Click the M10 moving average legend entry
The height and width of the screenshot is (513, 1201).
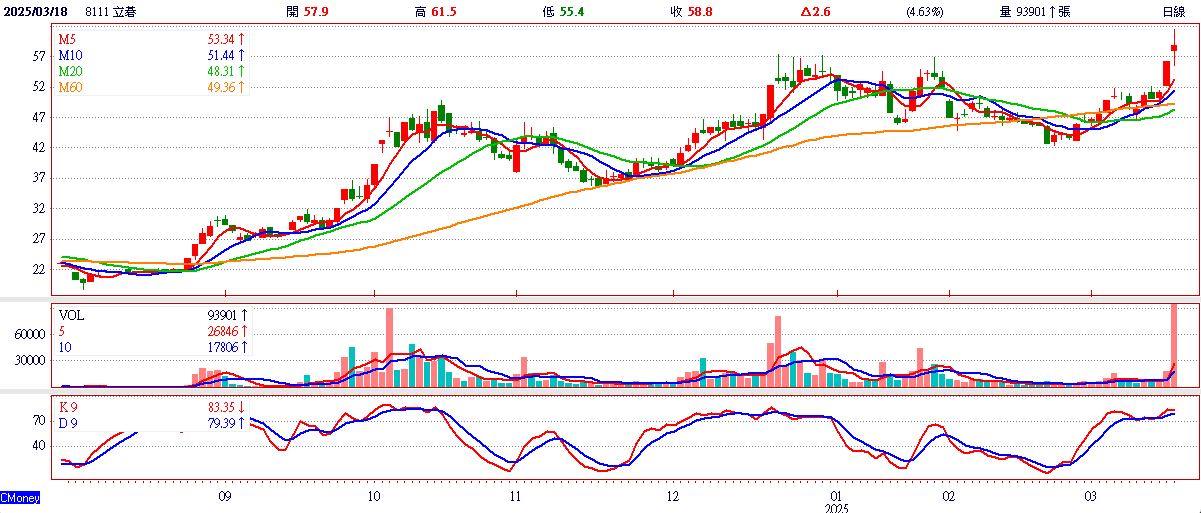click(70, 55)
